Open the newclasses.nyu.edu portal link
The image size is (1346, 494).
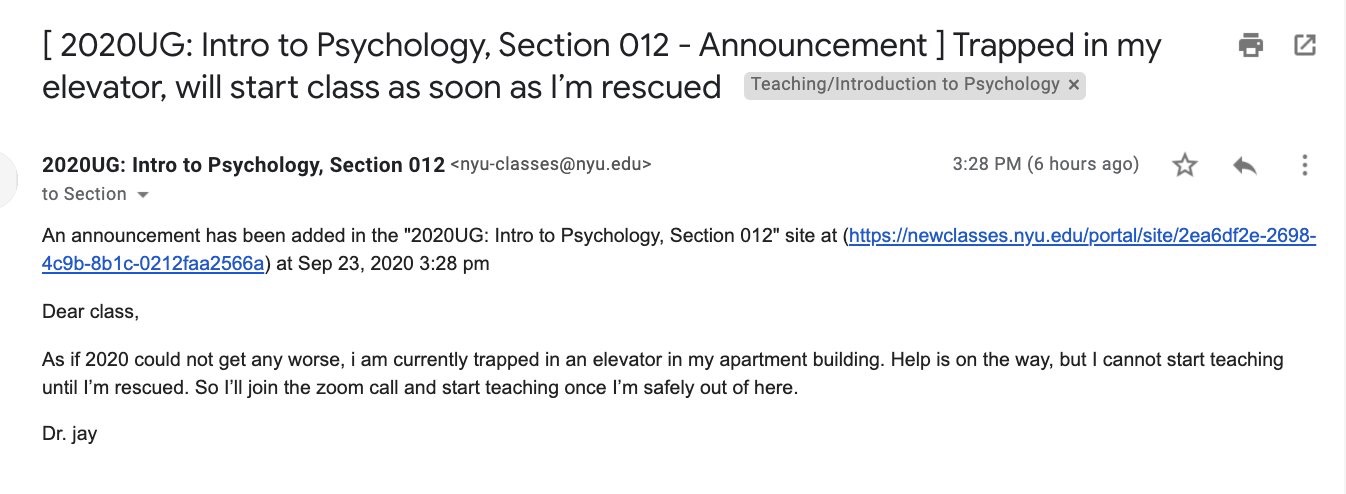click(x=1082, y=238)
